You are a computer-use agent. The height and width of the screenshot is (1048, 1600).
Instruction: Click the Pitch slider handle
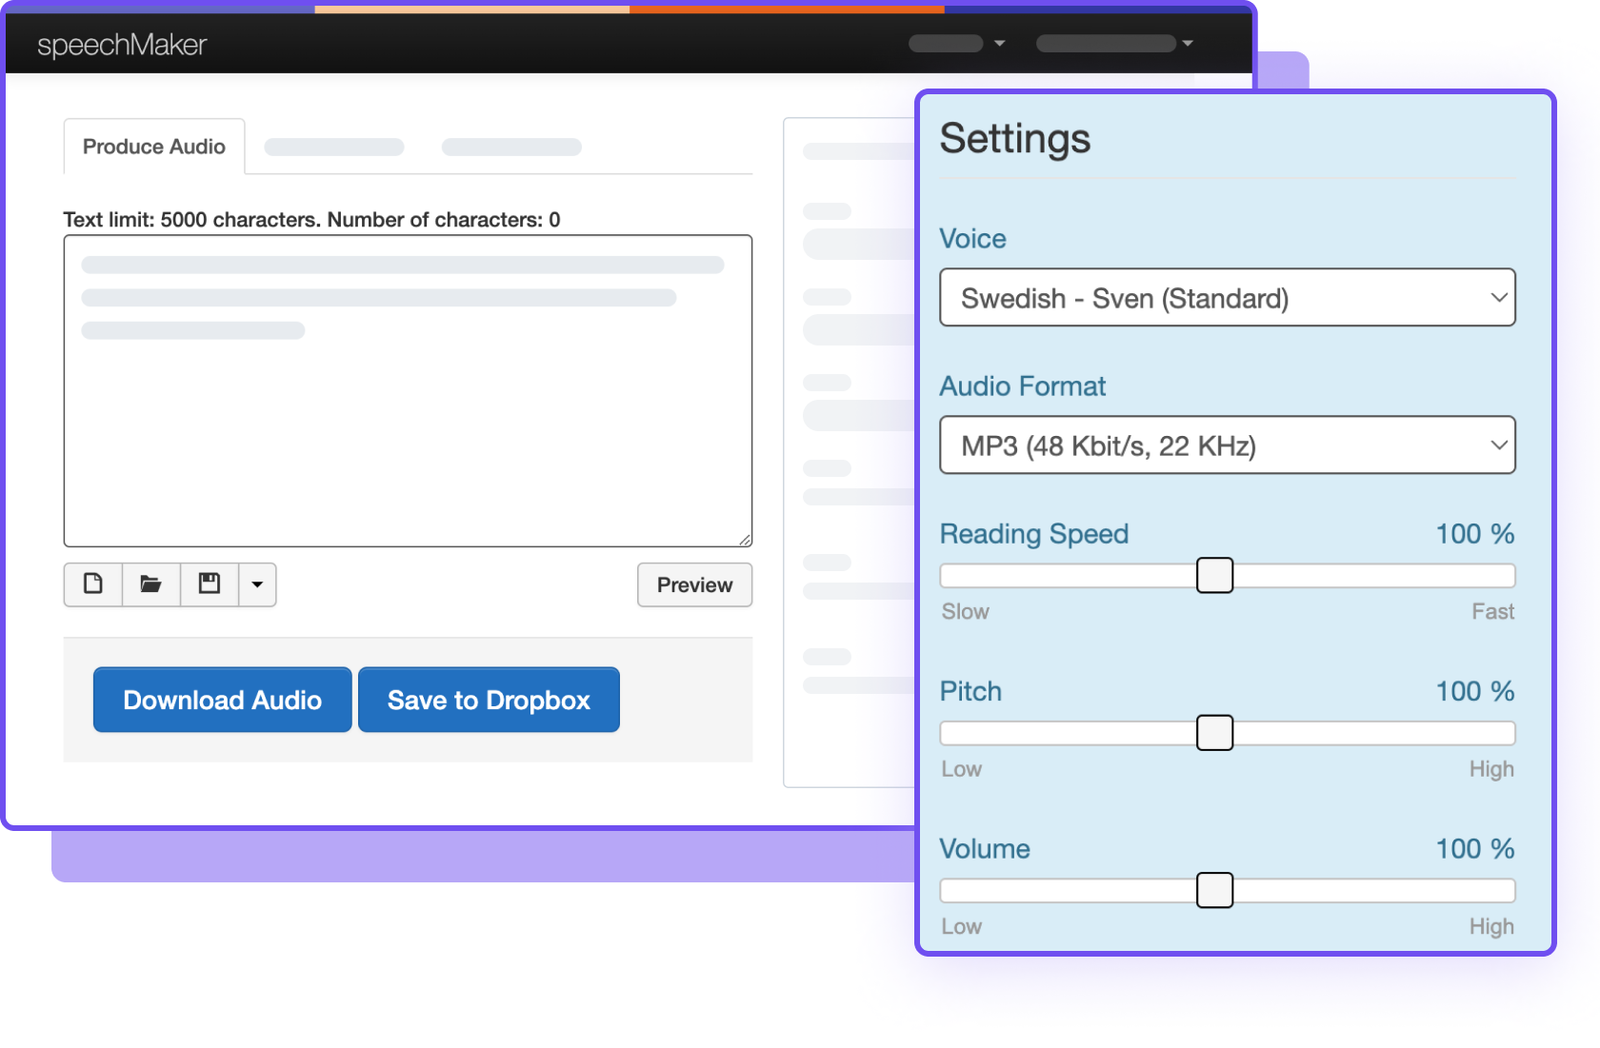coord(1214,733)
